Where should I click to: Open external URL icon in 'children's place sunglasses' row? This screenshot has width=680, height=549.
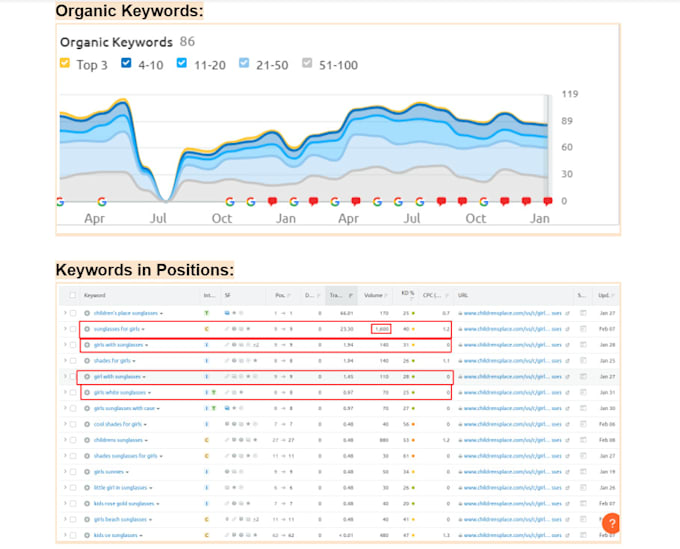(x=567, y=313)
